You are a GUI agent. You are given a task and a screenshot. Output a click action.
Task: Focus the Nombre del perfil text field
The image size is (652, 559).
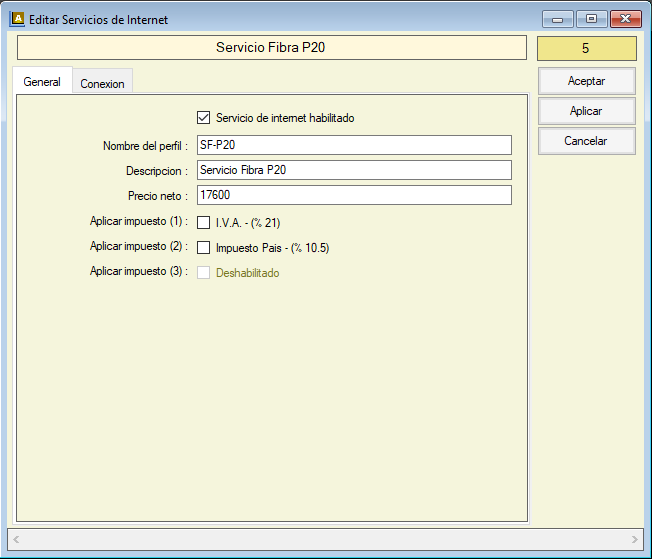(x=354, y=145)
